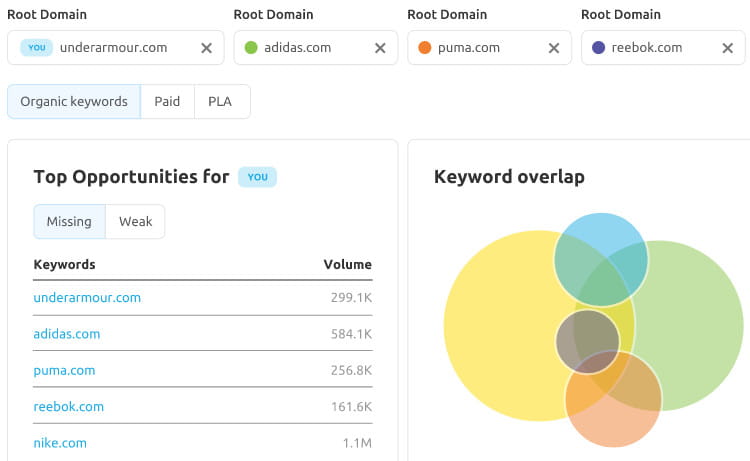
Task: Click the Top Opportunities for heading
Action: (131, 177)
